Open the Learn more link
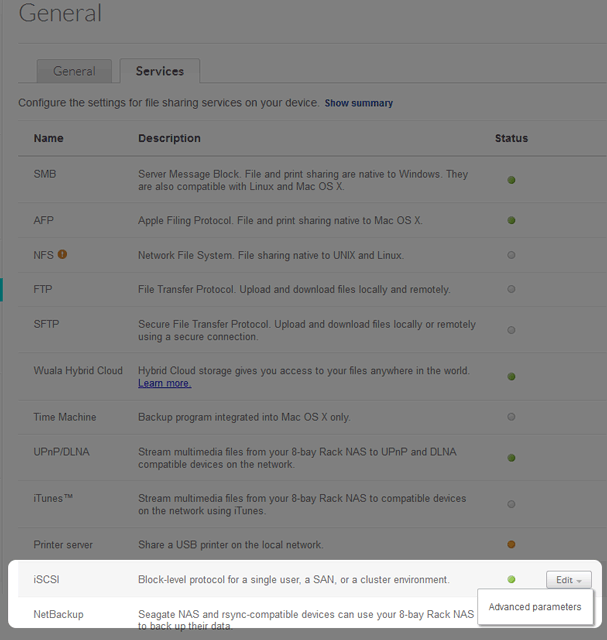Viewport: 607px width, 640px height. coord(164,383)
